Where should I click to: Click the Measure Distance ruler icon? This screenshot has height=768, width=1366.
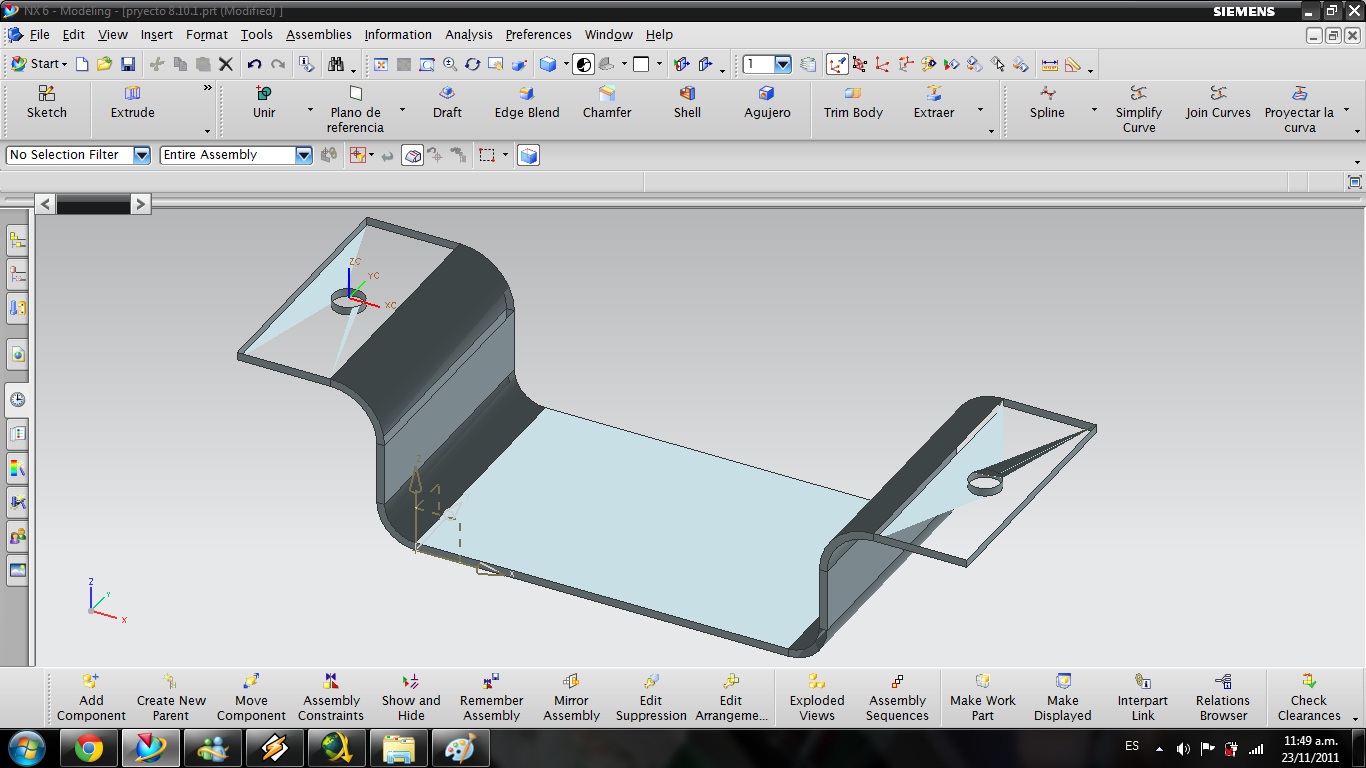pos(1050,64)
